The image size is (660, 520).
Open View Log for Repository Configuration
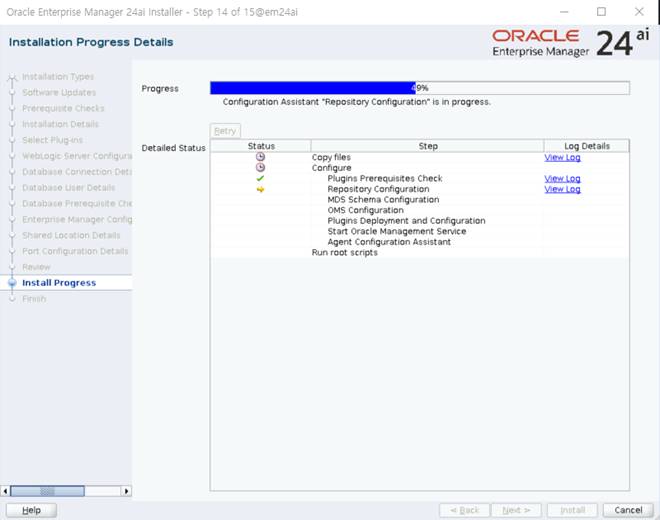[x=562, y=189]
